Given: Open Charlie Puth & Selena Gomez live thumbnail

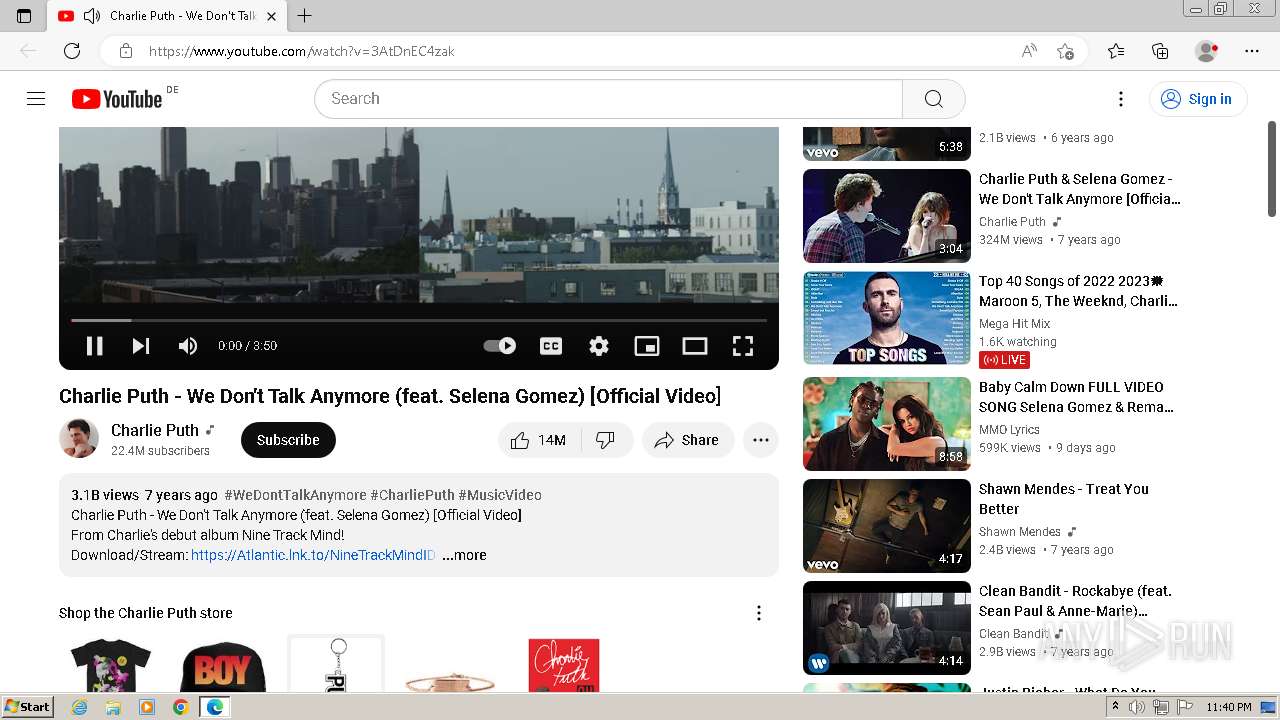Looking at the screenshot, I should (x=887, y=216).
